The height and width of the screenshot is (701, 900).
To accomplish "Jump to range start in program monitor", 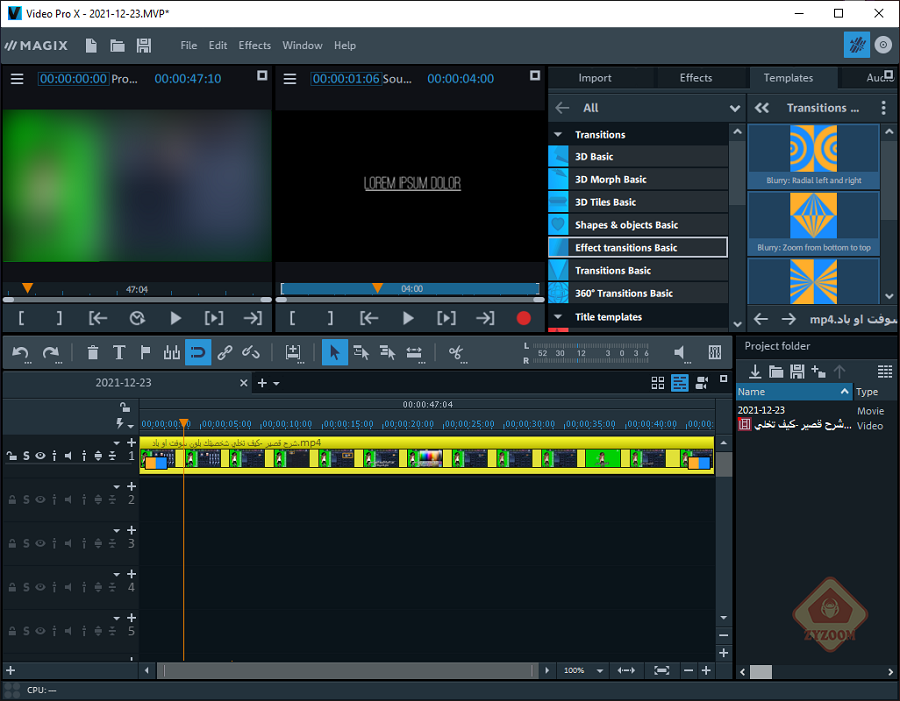I will [98, 318].
